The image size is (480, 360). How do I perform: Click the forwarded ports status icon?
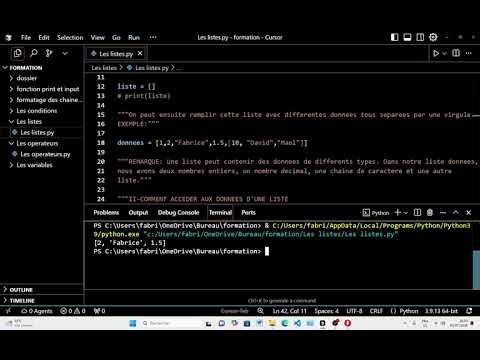tap(99, 311)
